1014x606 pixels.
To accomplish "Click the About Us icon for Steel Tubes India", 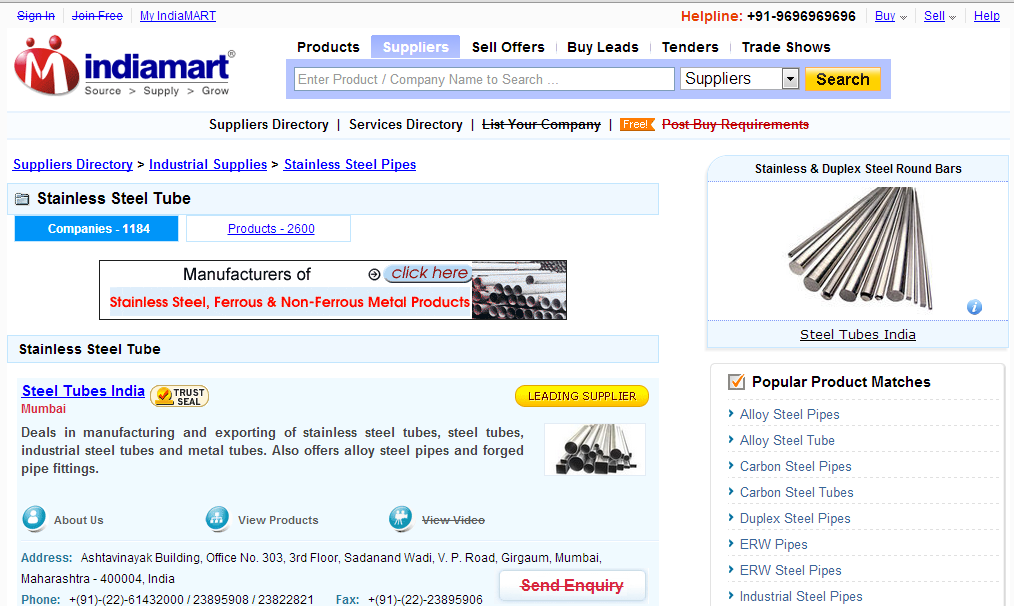I will [x=34, y=518].
